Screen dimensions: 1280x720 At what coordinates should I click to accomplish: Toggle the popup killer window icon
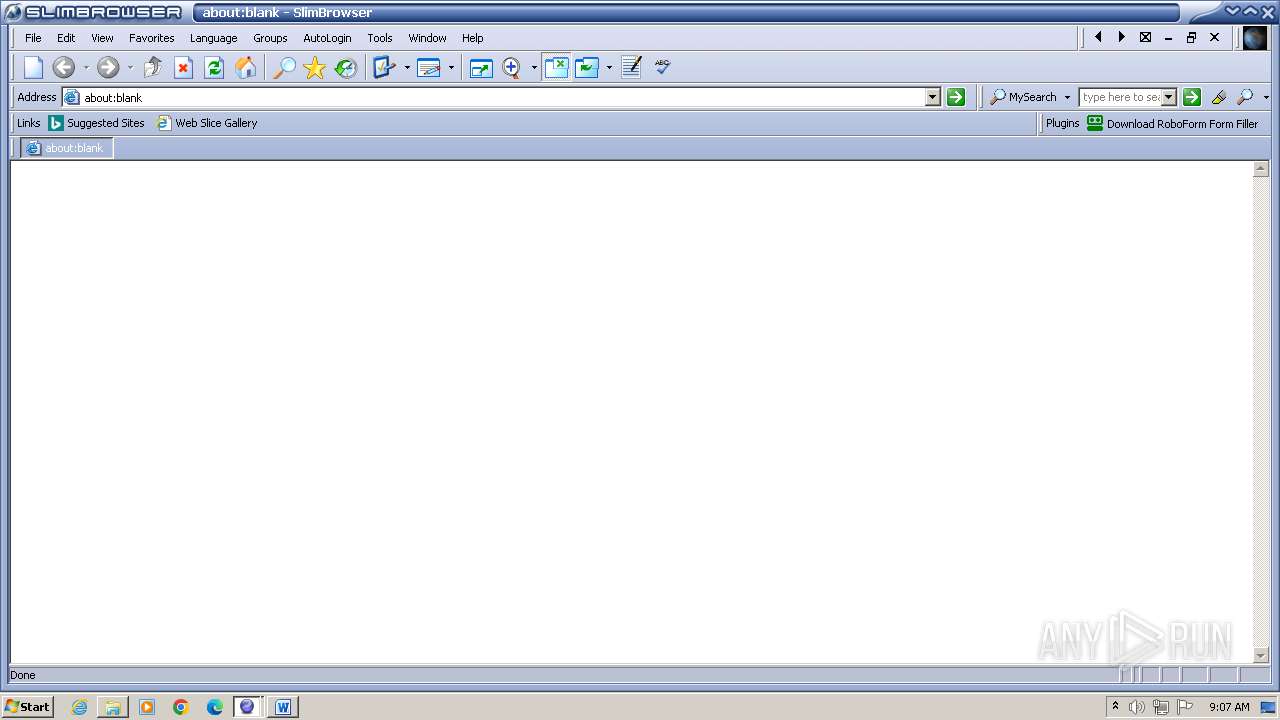click(x=556, y=67)
